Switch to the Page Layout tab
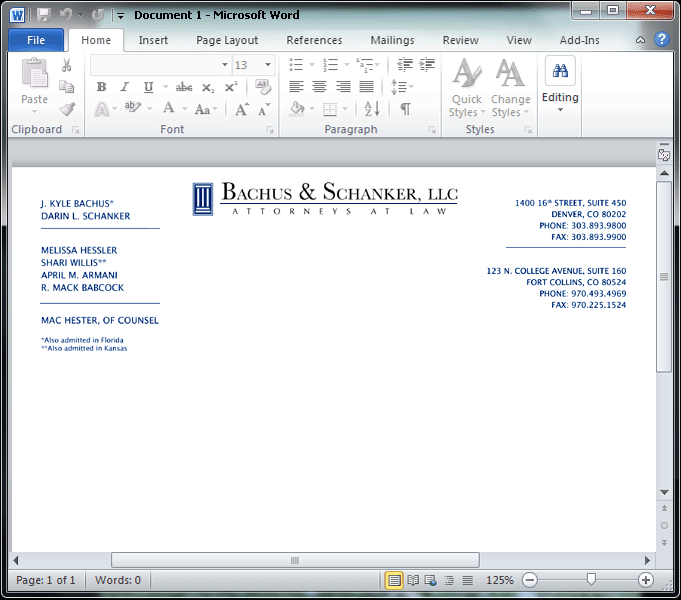 pyautogui.click(x=227, y=40)
